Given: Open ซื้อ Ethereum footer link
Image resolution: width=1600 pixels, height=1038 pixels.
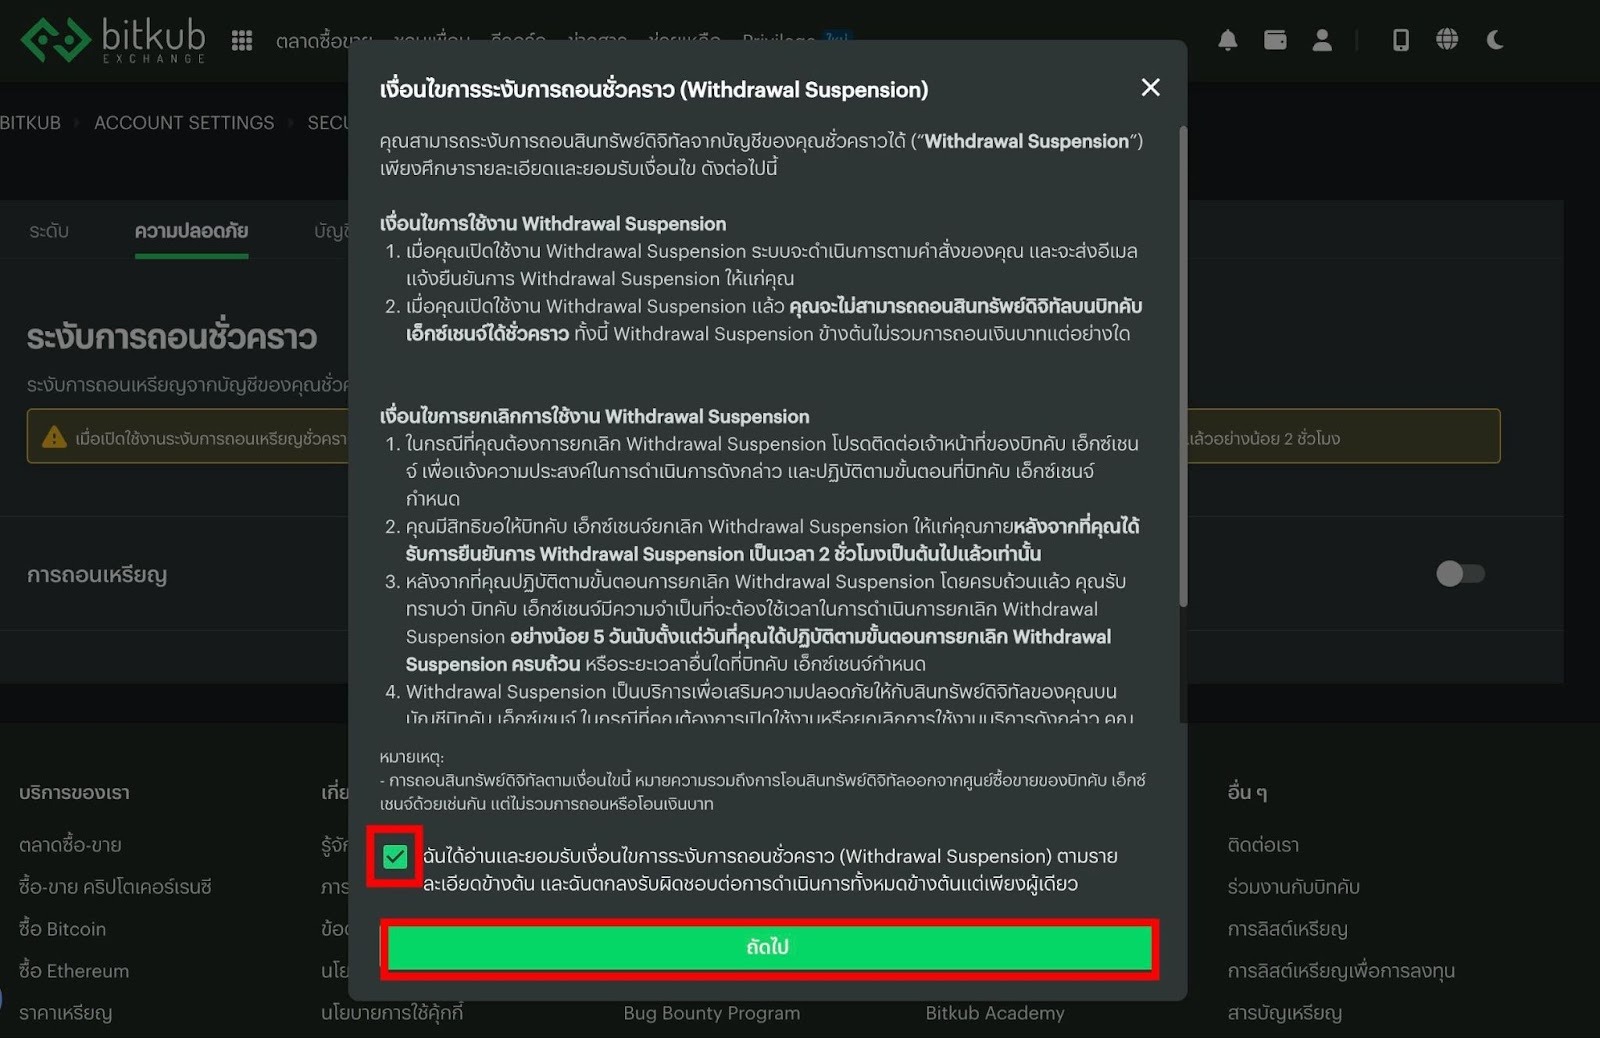Looking at the screenshot, I should tap(74, 971).
